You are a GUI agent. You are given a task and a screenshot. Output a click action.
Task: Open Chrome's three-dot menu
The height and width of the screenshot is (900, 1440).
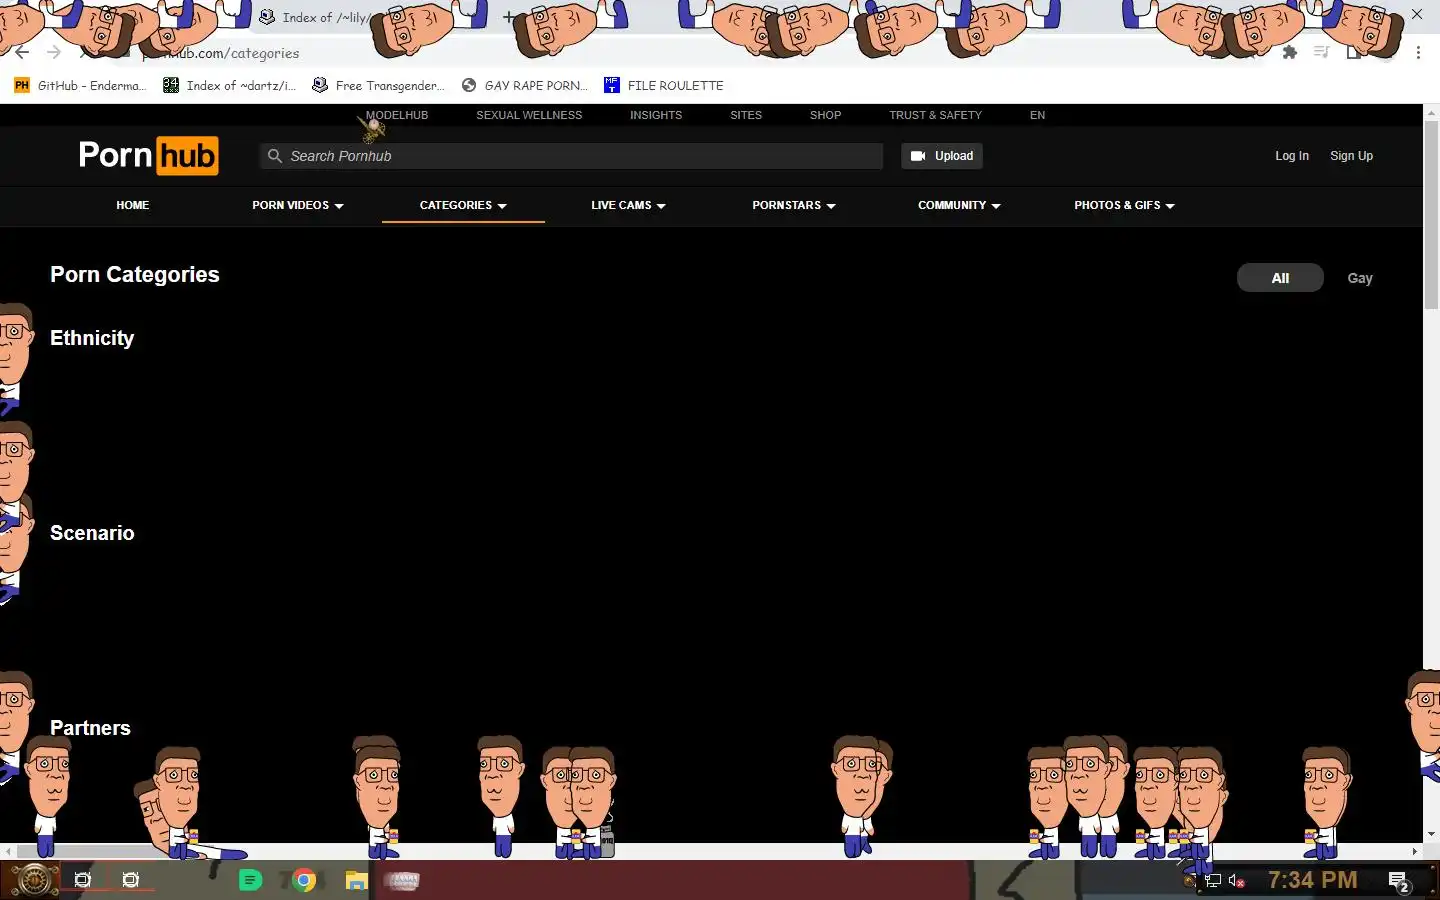pyautogui.click(x=1418, y=53)
